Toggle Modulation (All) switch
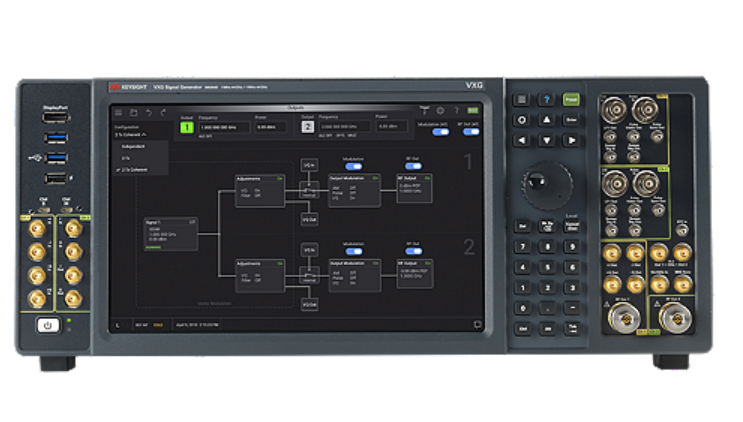Image resolution: width=743 pixels, height=422 pixels. [x=440, y=132]
